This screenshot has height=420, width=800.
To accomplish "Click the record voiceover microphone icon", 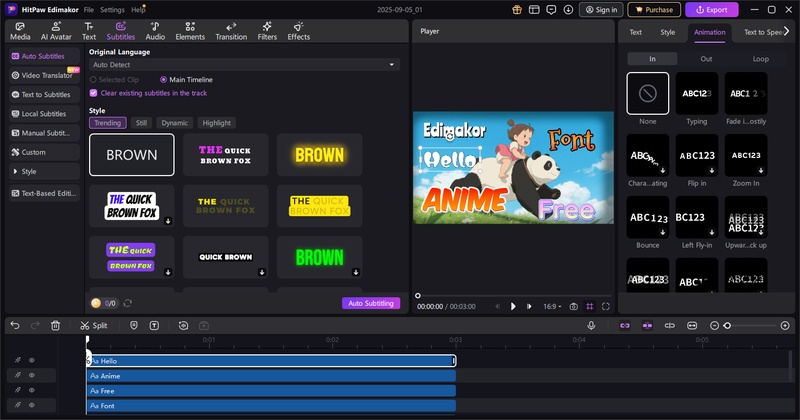I will pyautogui.click(x=591, y=326).
